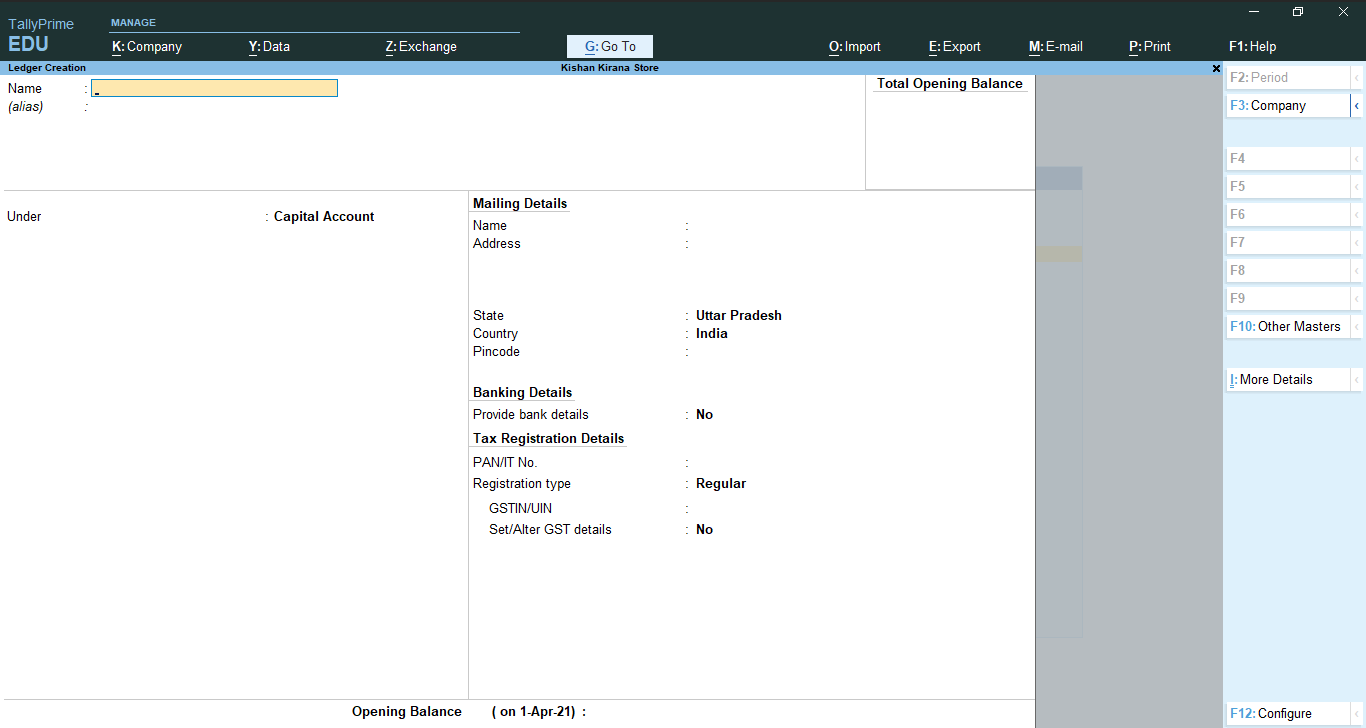Screen dimensions: 1366x728
Task: Click the Mailing Details heading
Action: (520, 204)
